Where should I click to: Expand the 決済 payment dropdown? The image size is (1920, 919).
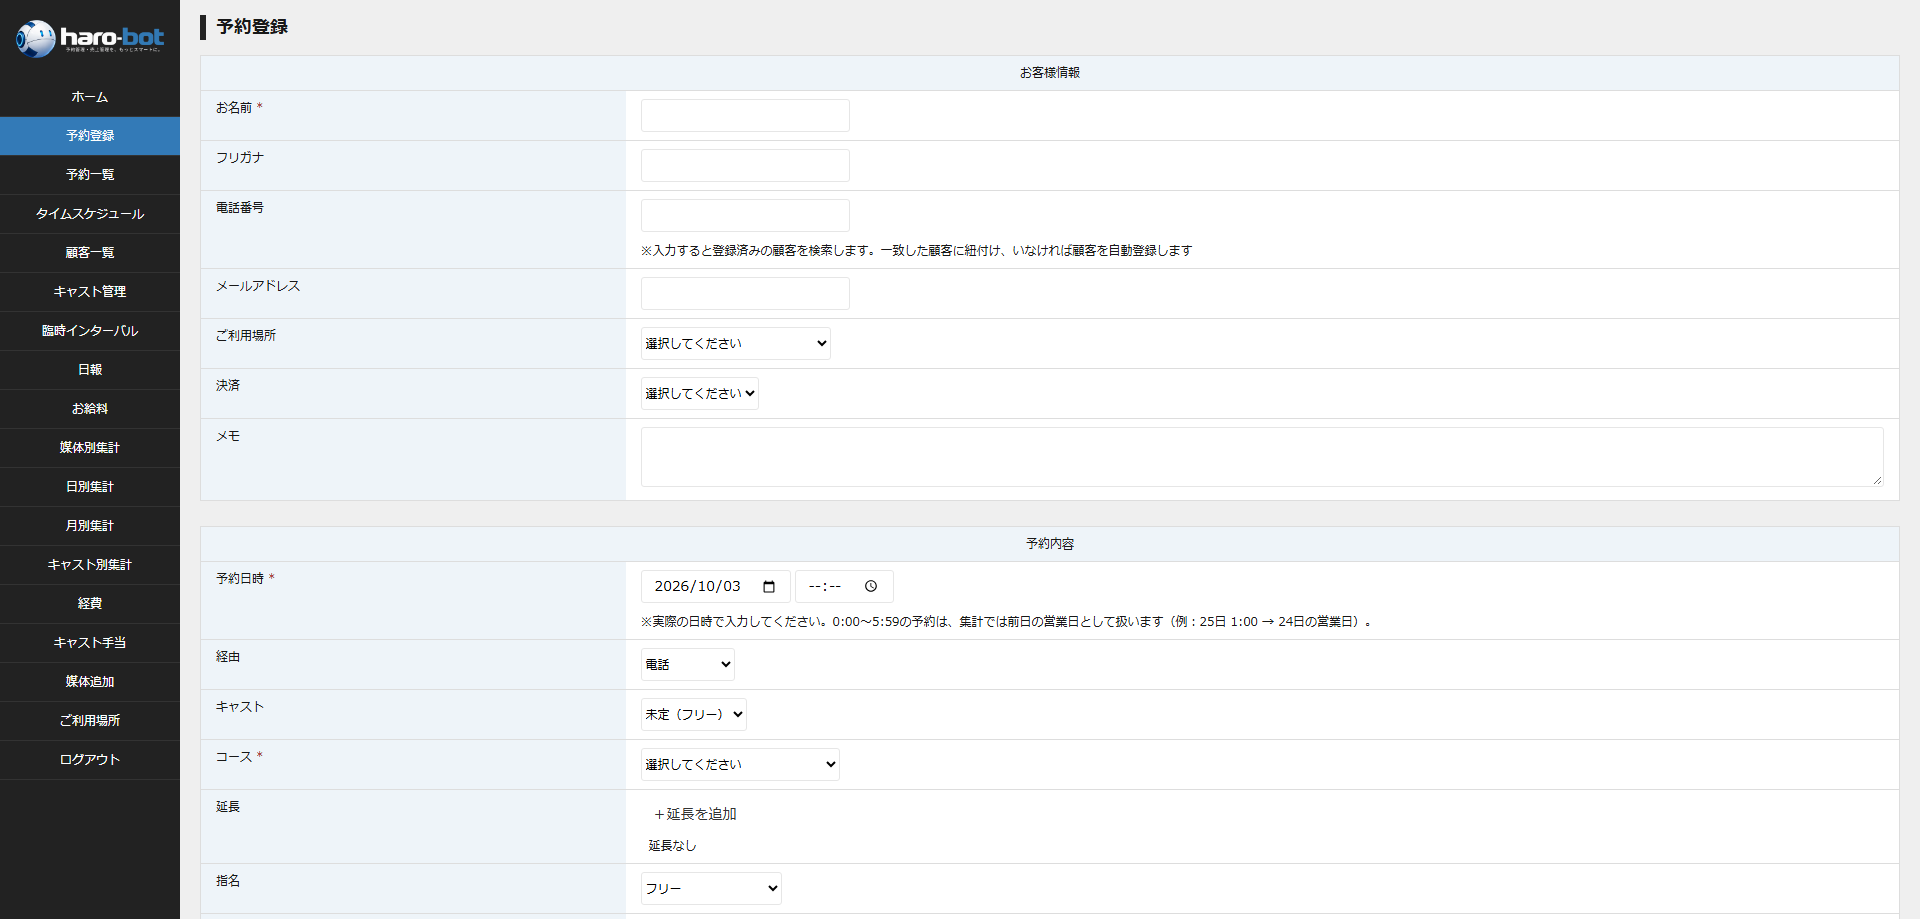700,394
